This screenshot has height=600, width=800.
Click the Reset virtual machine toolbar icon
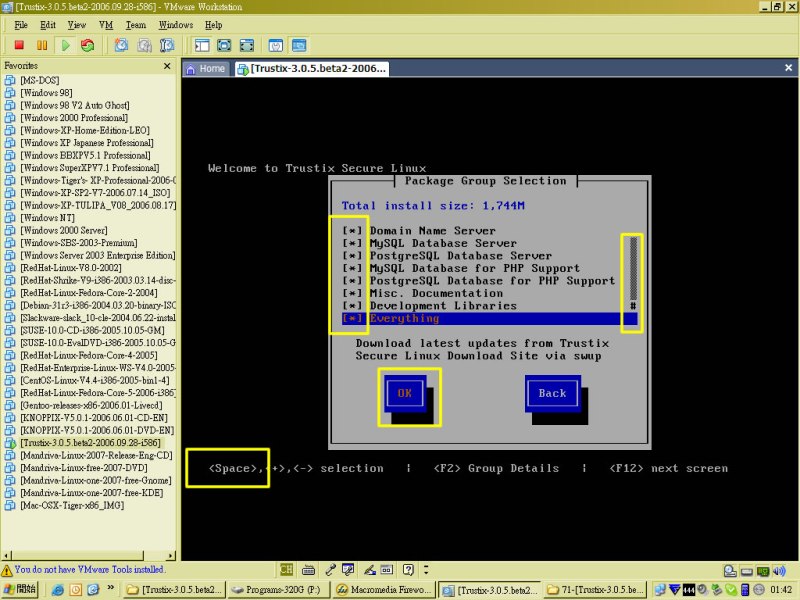pos(88,45)
